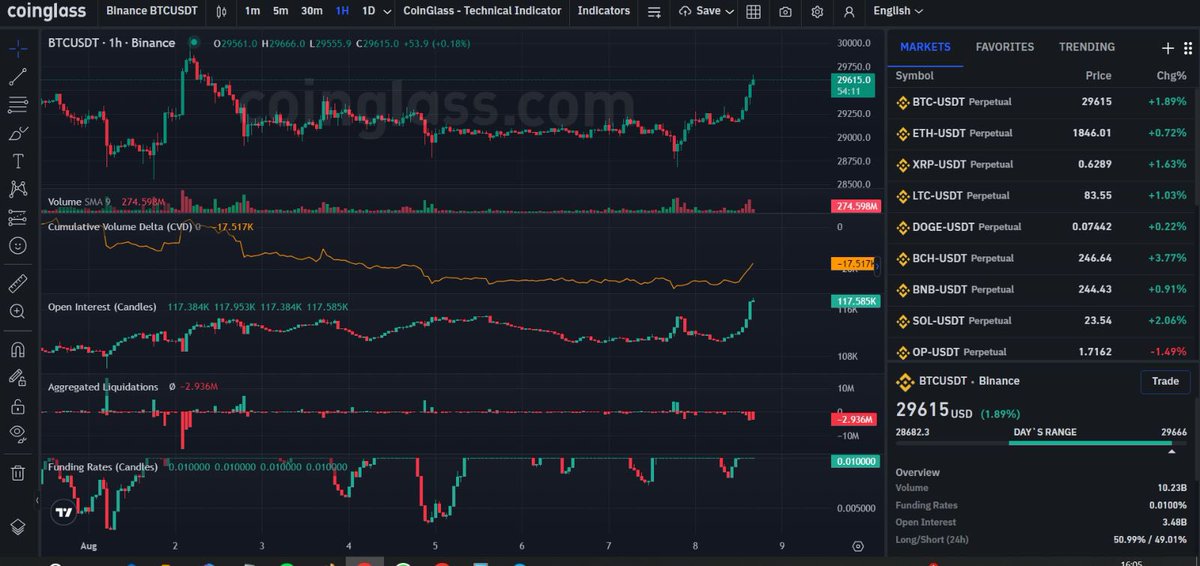Expand more timeframes dropdown arrow
Viewport: 1200px width, 566px height.
pos(387,11)
